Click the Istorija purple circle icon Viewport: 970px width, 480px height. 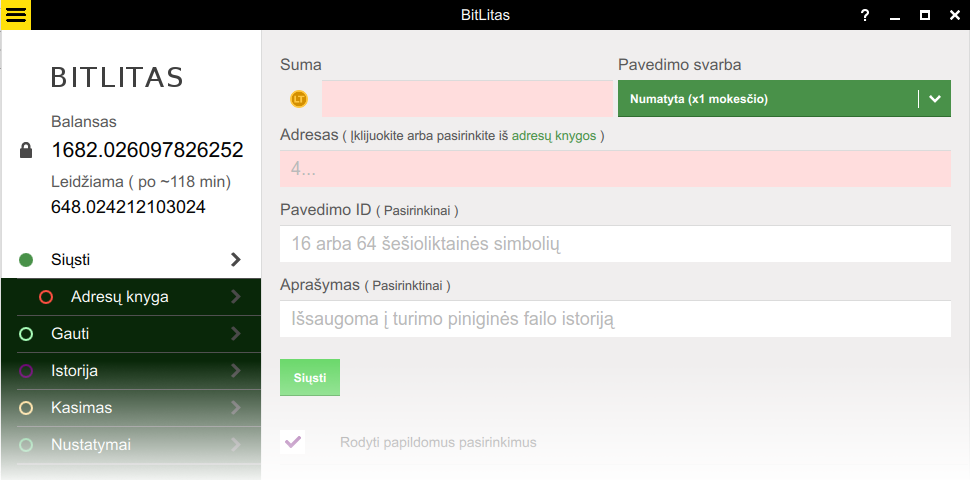[27, 371]
